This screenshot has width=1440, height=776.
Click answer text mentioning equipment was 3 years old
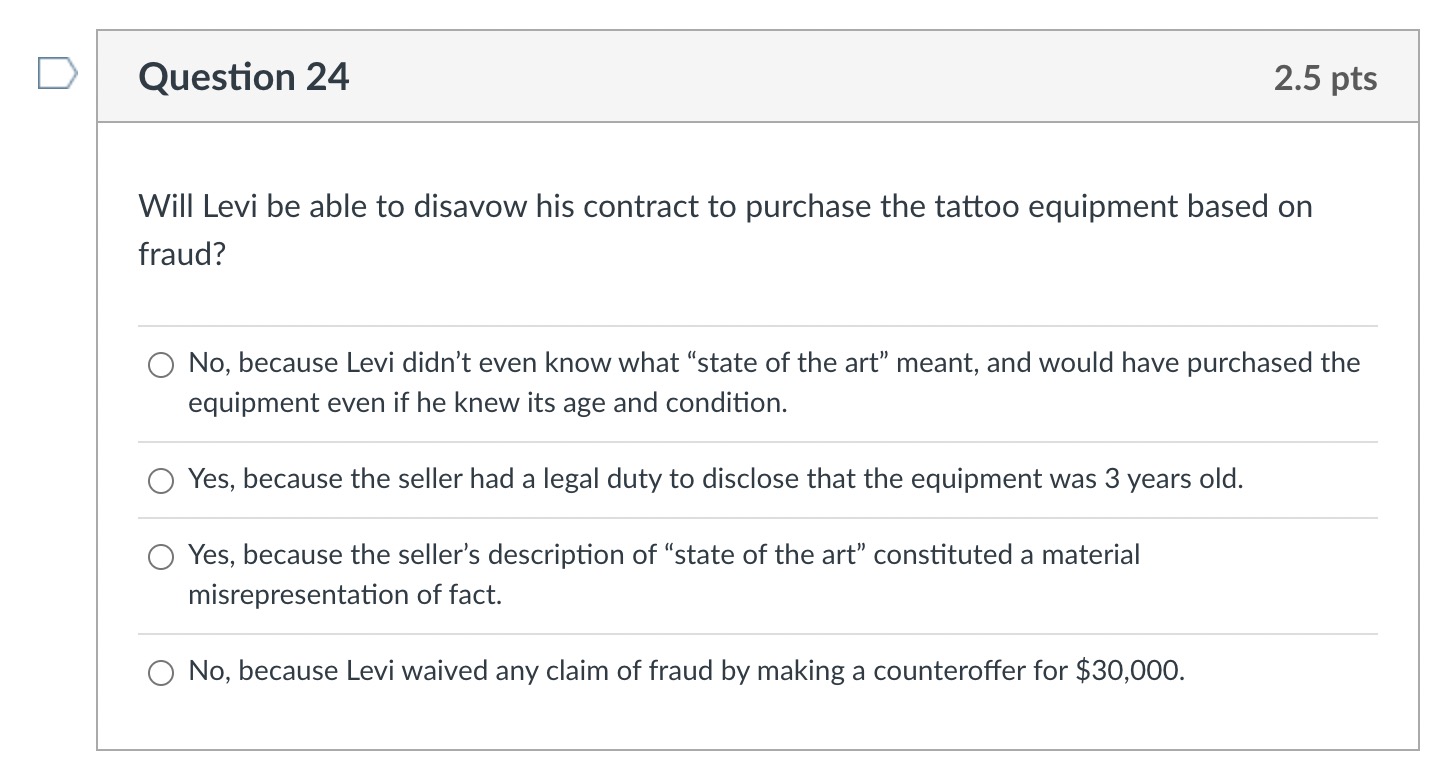click(714, 479)
